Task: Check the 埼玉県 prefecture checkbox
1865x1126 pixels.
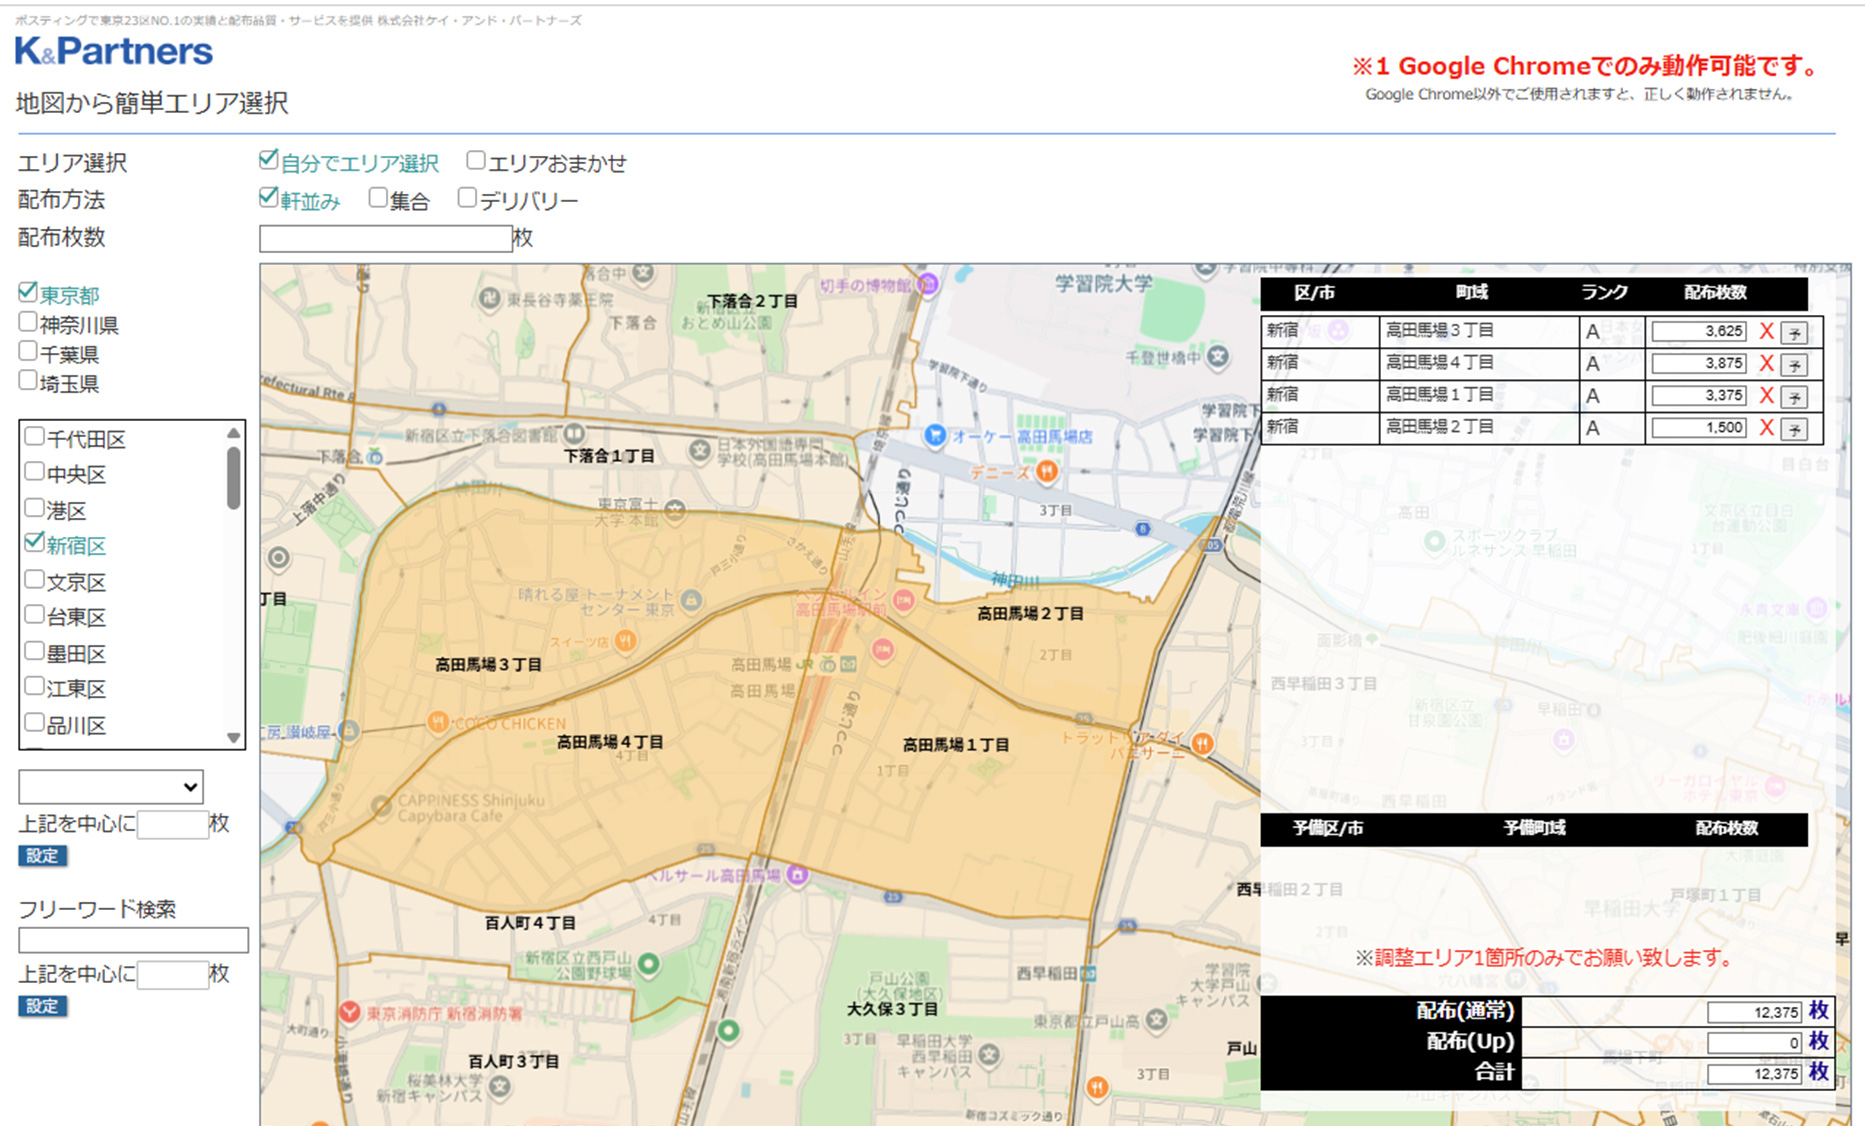Action: tap(28, 380)
